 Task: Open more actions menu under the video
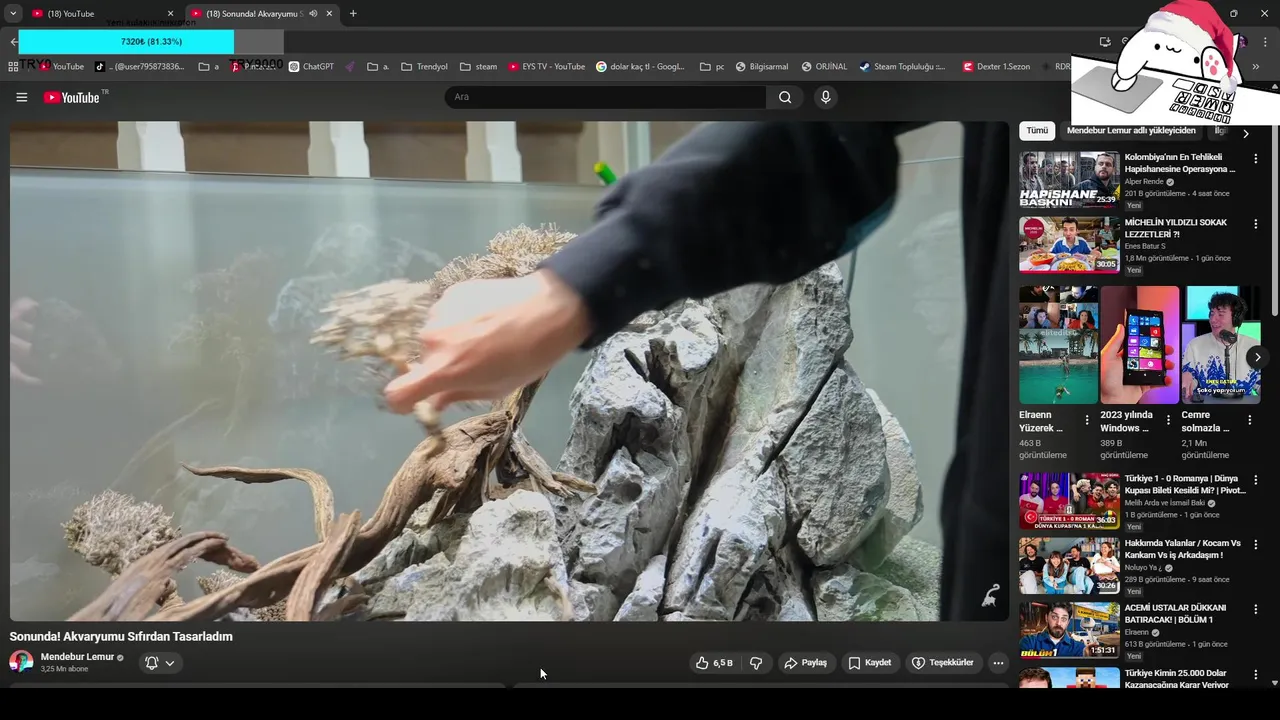pyautogui.click(x=998, y=663)
